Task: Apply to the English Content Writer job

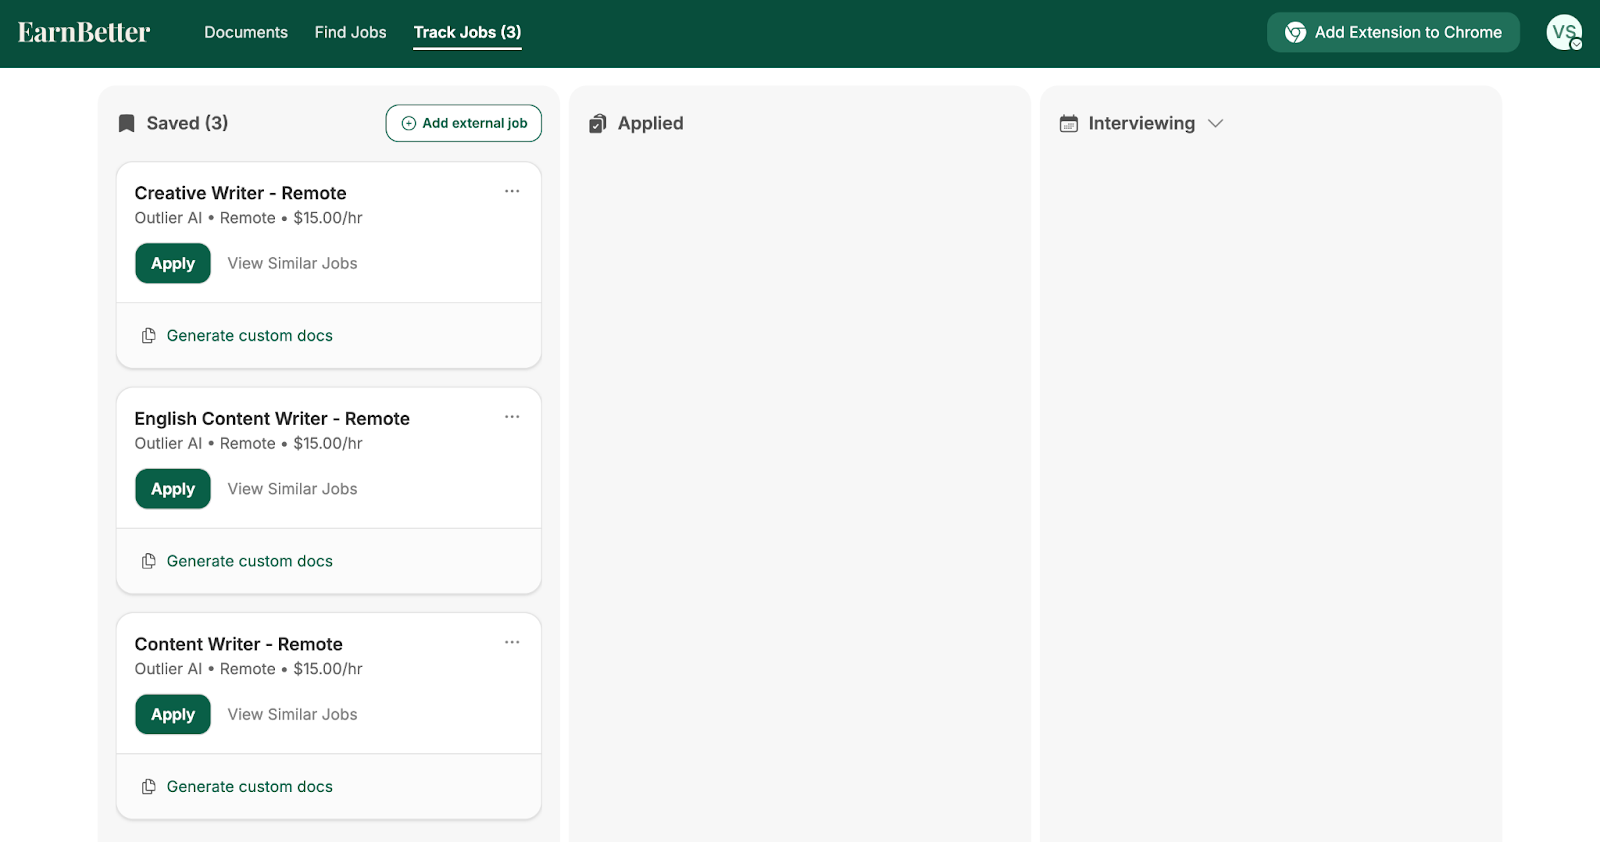Action: pyautogui.click(x=173, y=489)
